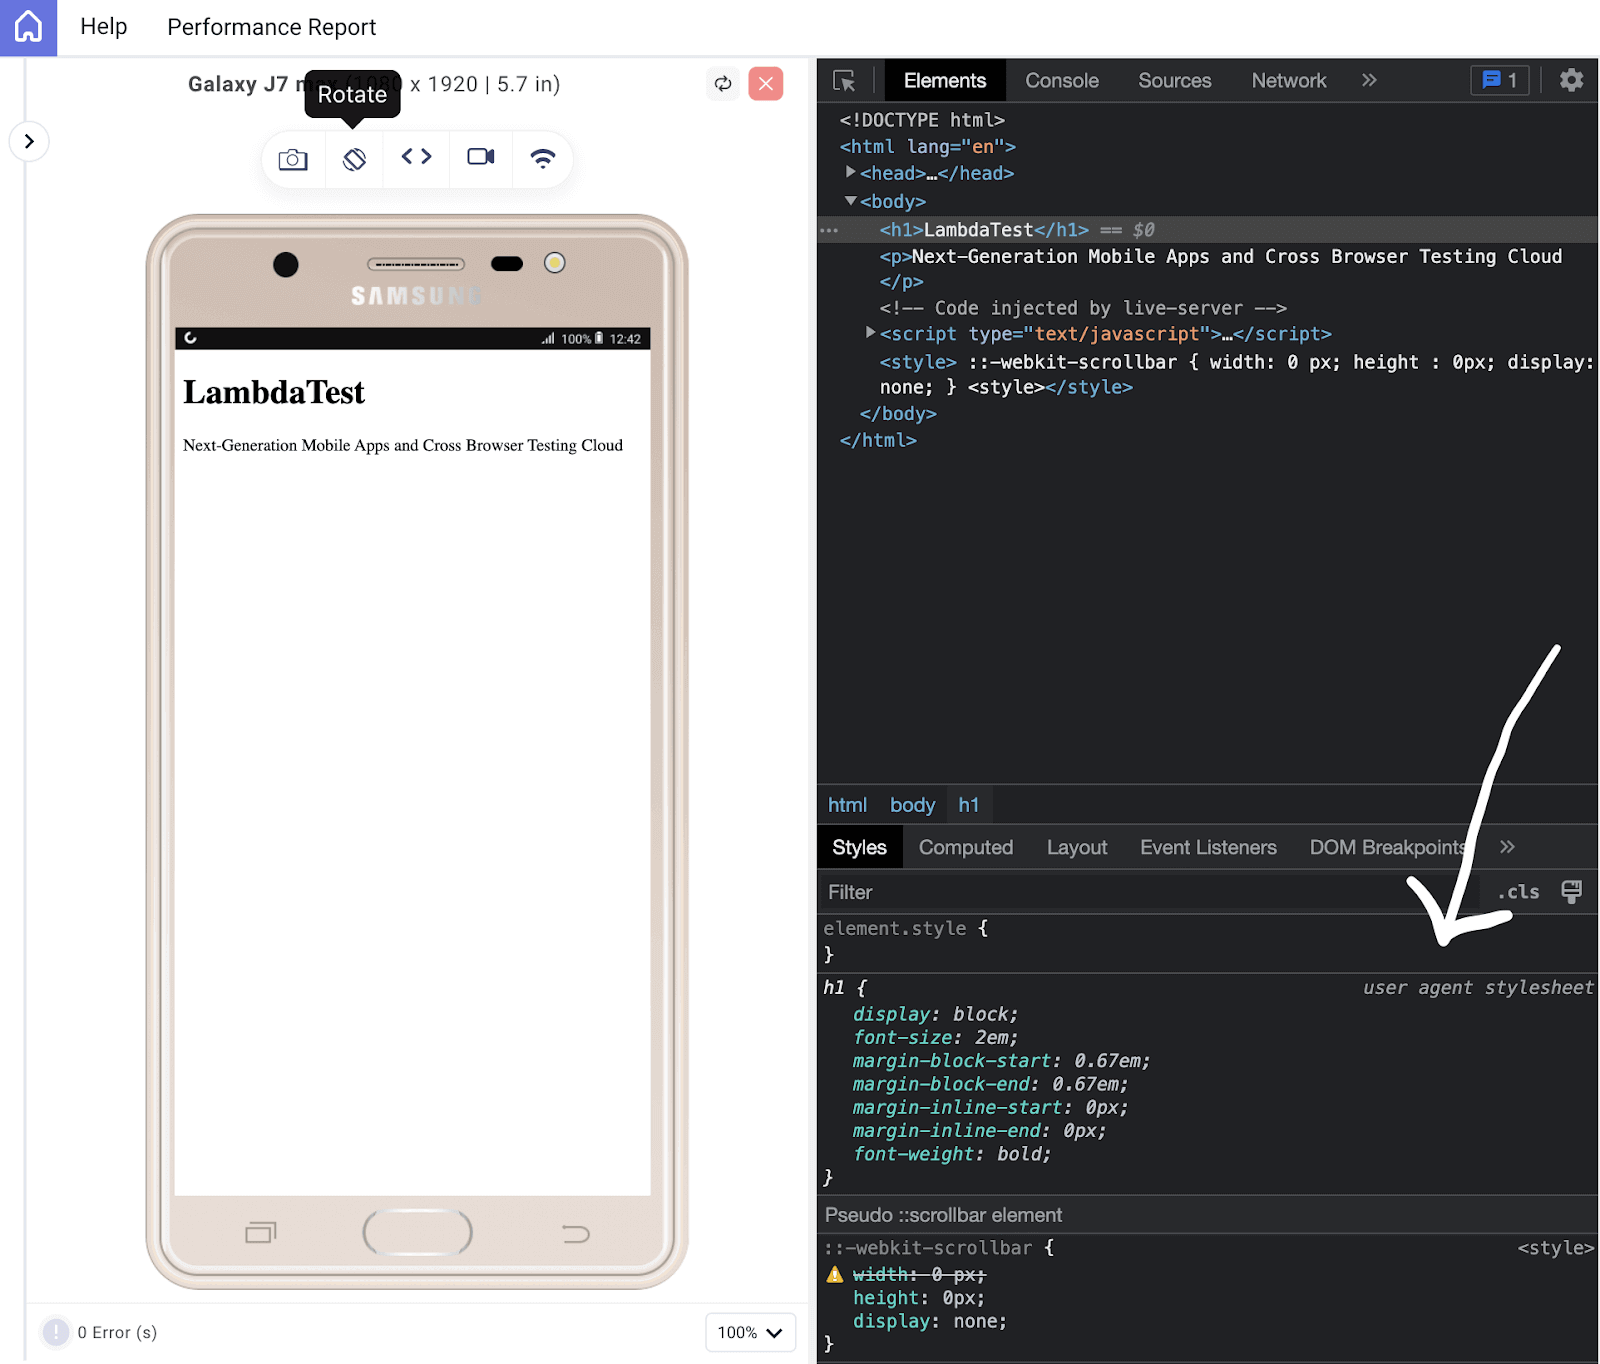Click the body breadcrumb

(x=912, y=805)
